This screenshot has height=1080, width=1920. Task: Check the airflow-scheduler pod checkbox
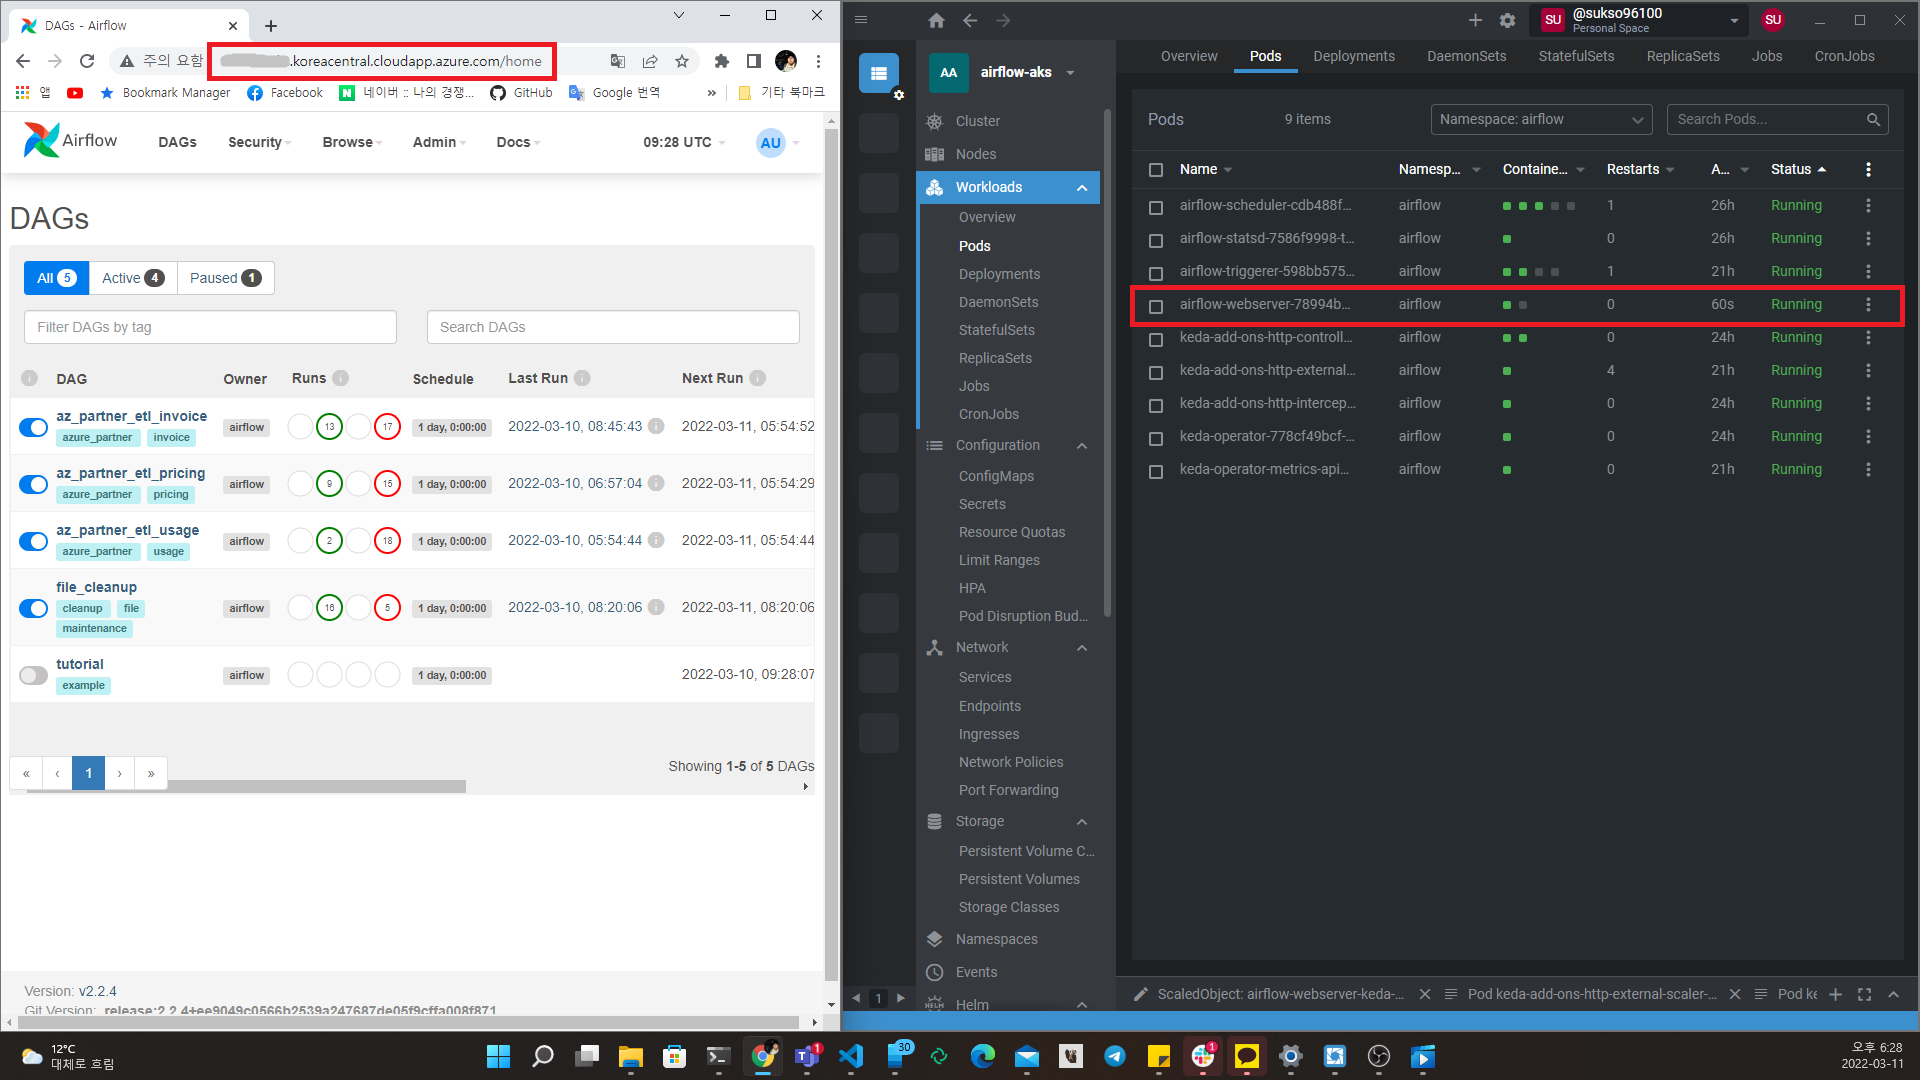[1156, 206]
